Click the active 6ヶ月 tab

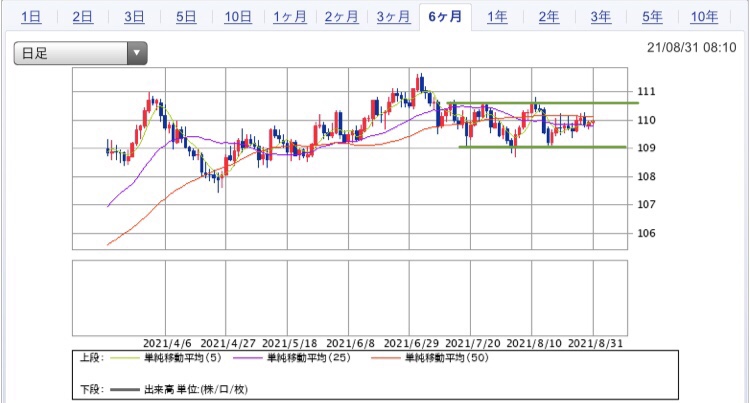[x=445, y=17]
